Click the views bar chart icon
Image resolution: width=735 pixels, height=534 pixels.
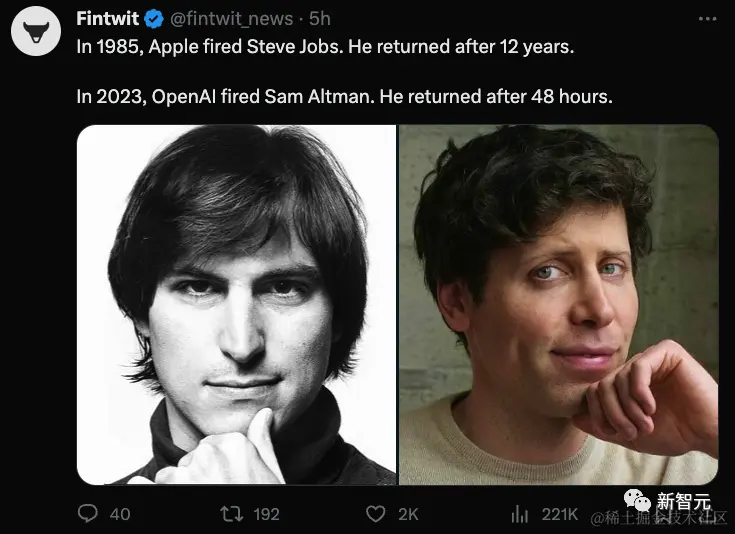click(x=520, y=513)
